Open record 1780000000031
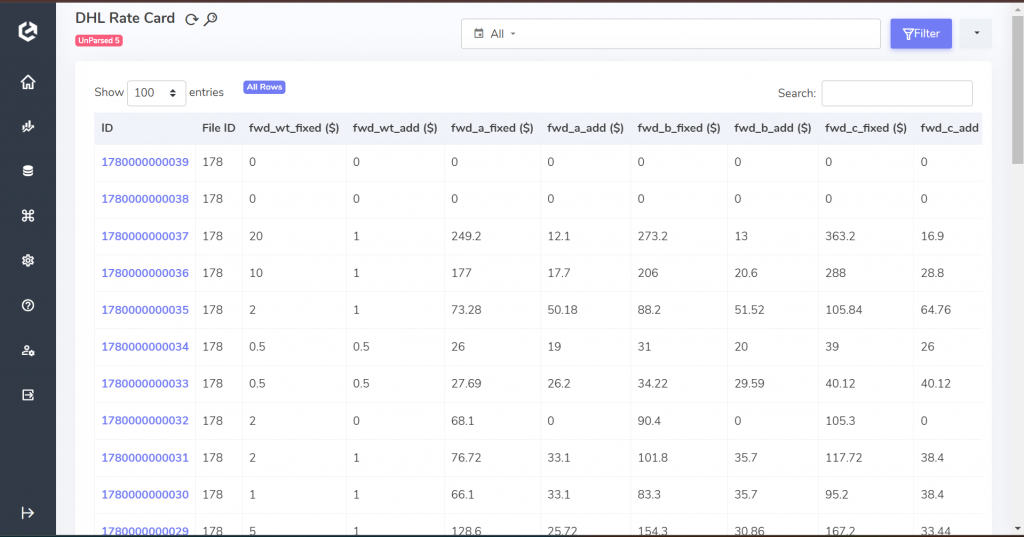Viewport: 1024px width, 537px height. (145, 458)
